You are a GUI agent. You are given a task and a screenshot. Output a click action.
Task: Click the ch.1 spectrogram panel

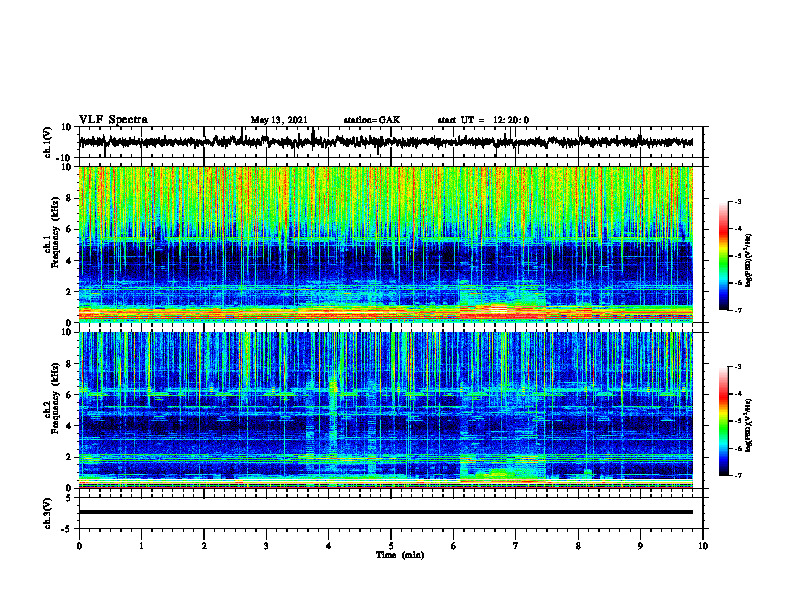pyautogui.click(x=386, y=244)
